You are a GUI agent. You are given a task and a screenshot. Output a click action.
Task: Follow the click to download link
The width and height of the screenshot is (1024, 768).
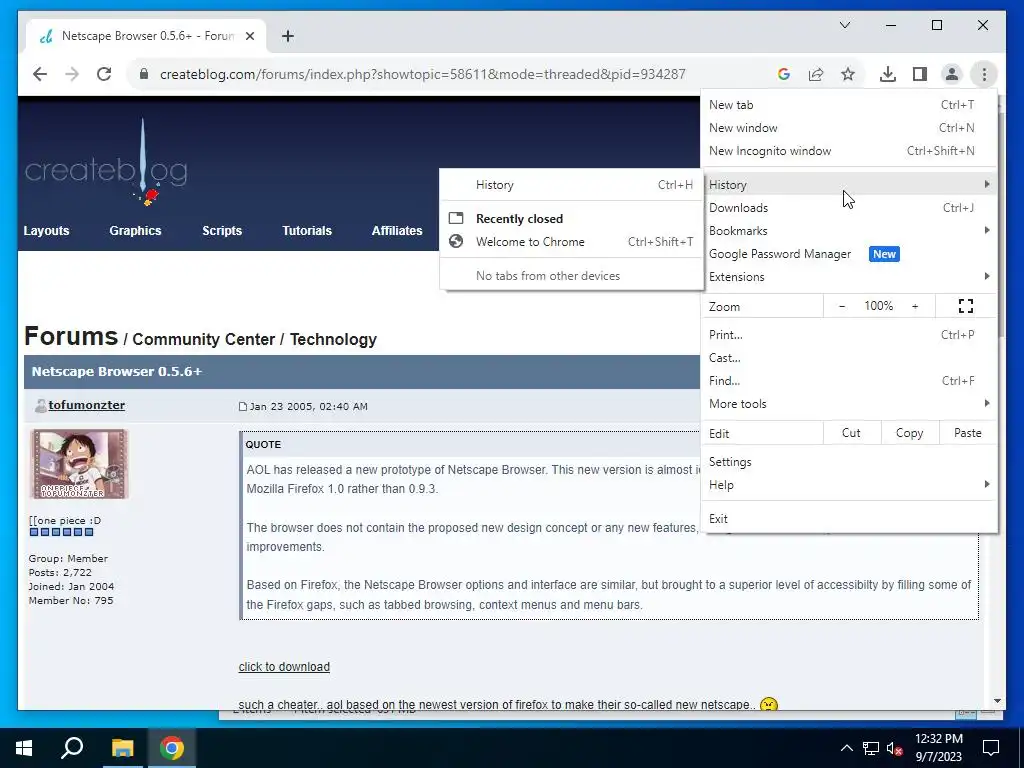284,667
